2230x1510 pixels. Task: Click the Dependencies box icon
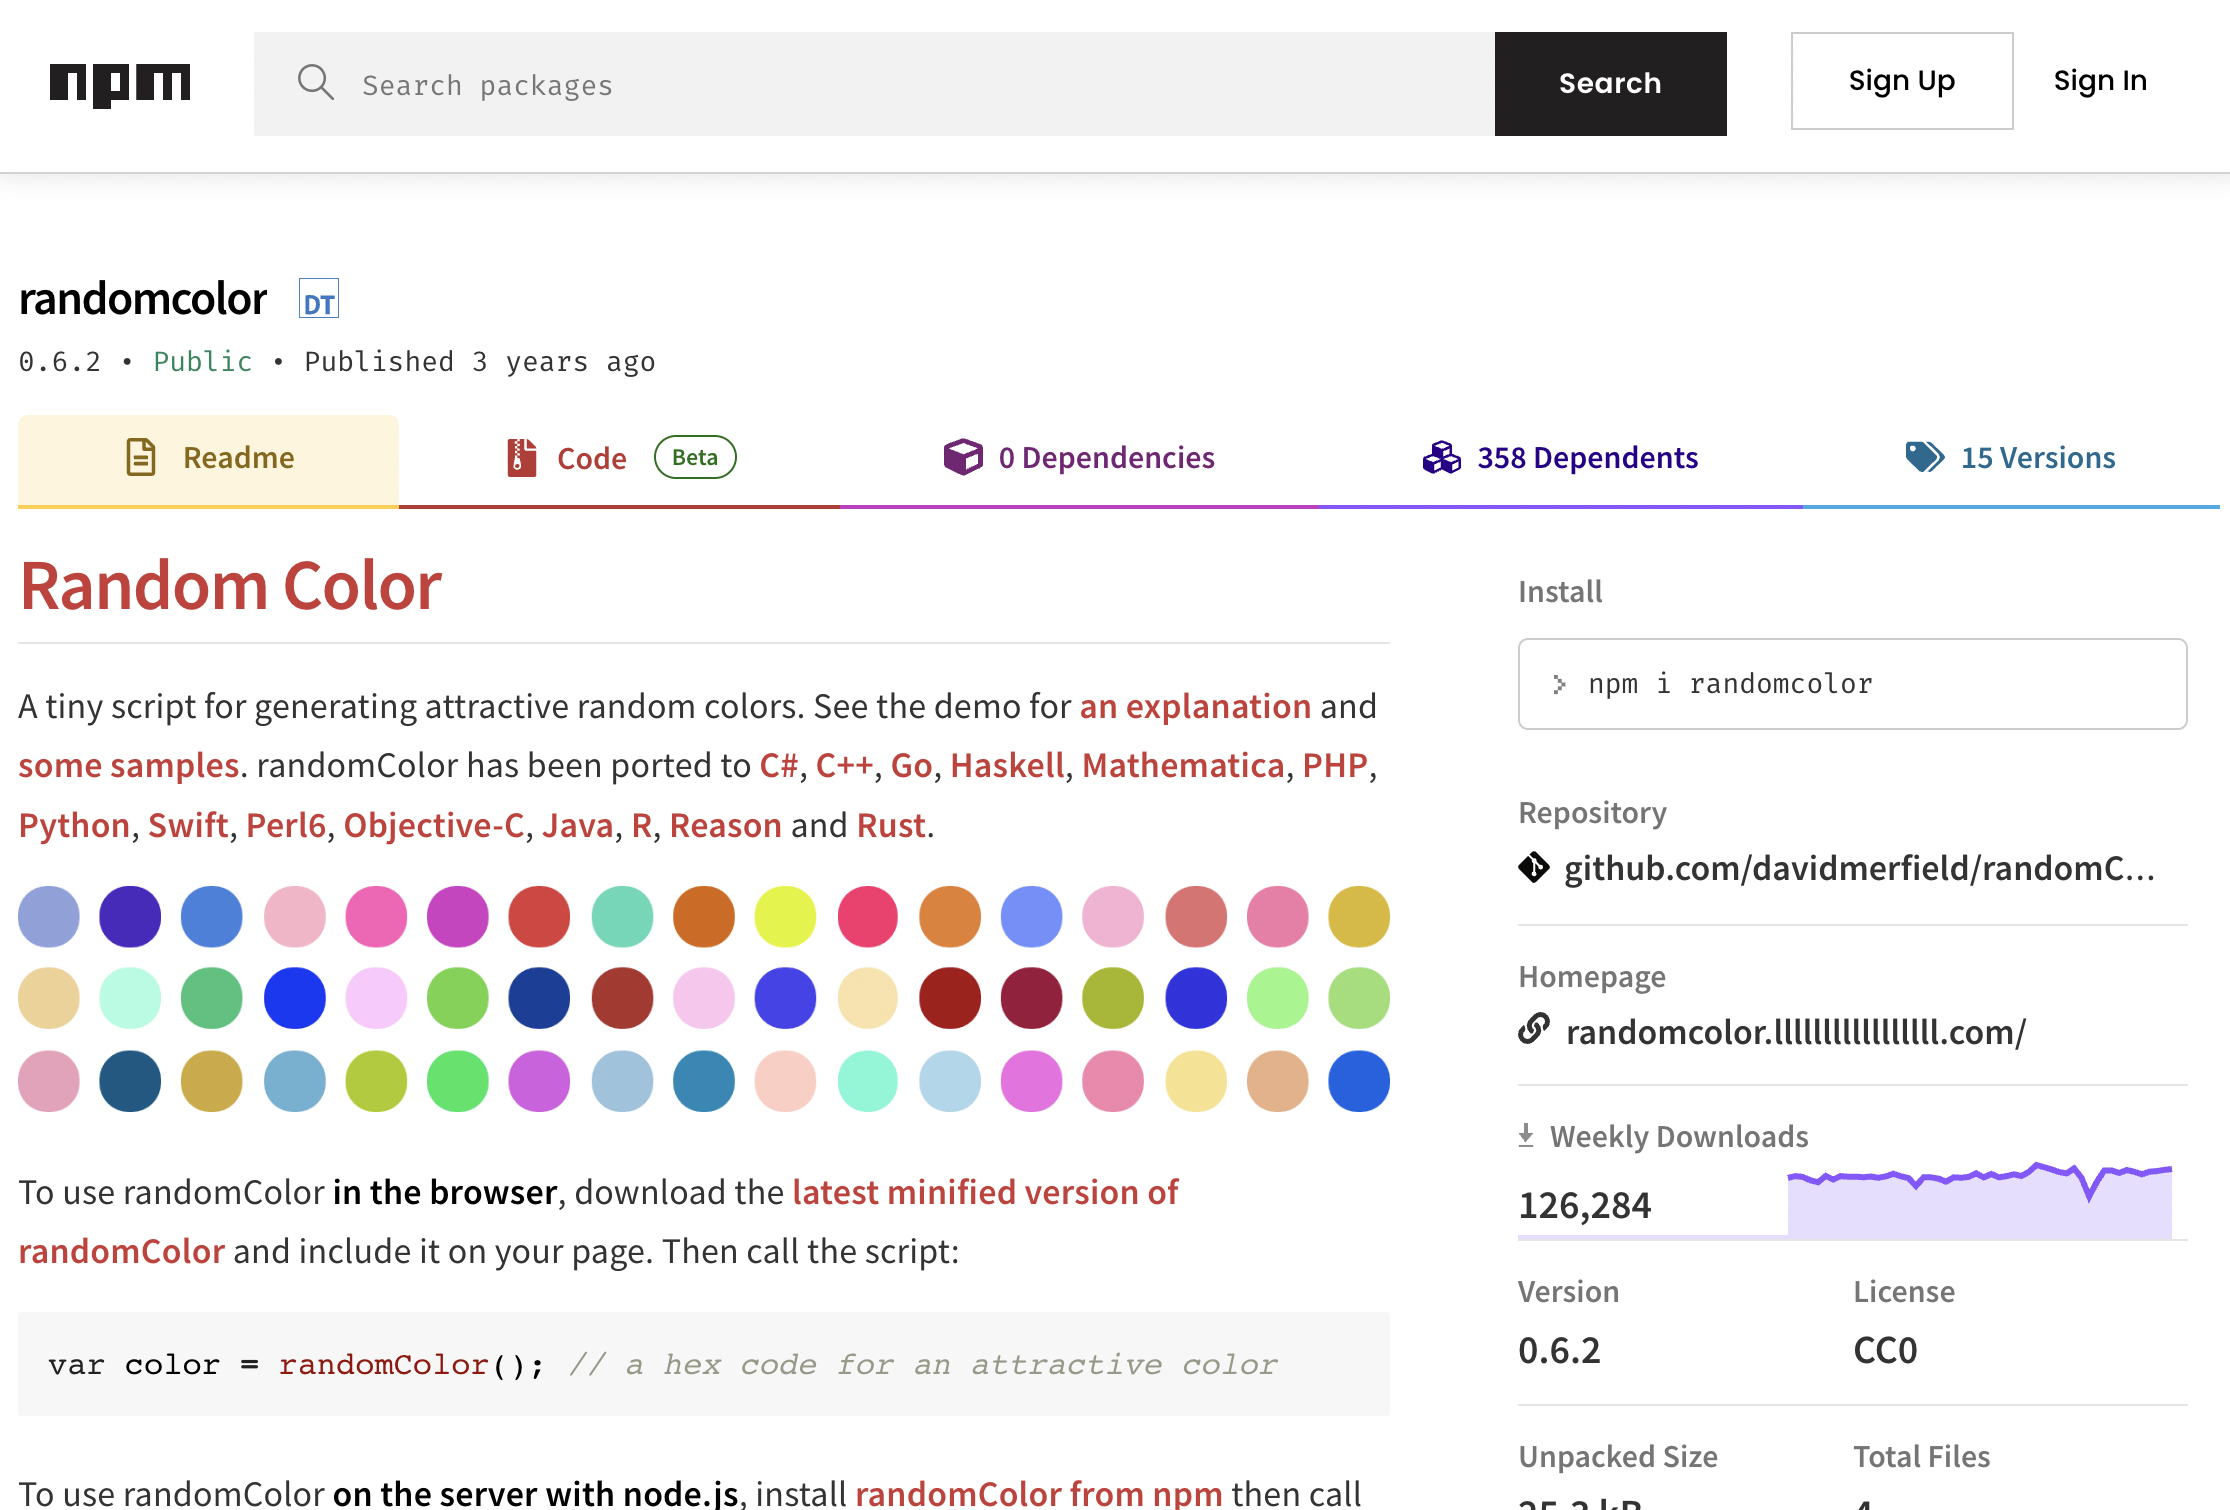coord(963,457)
